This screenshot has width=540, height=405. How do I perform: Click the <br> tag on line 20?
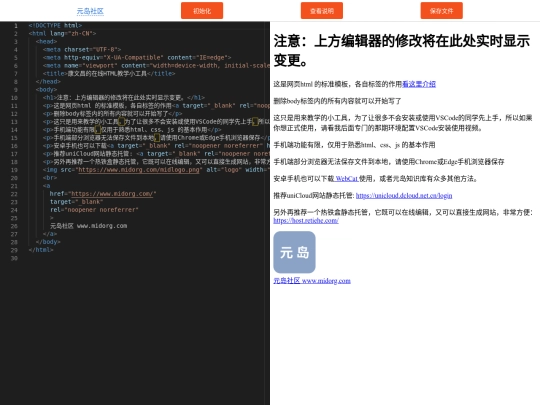(50, 178)
